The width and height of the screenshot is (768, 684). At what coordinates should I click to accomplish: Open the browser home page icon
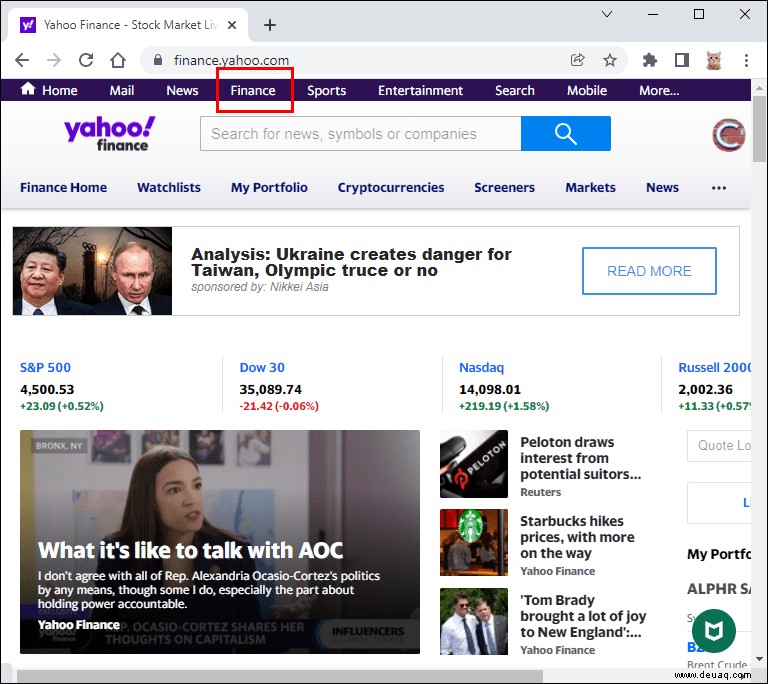pos(118,60)
